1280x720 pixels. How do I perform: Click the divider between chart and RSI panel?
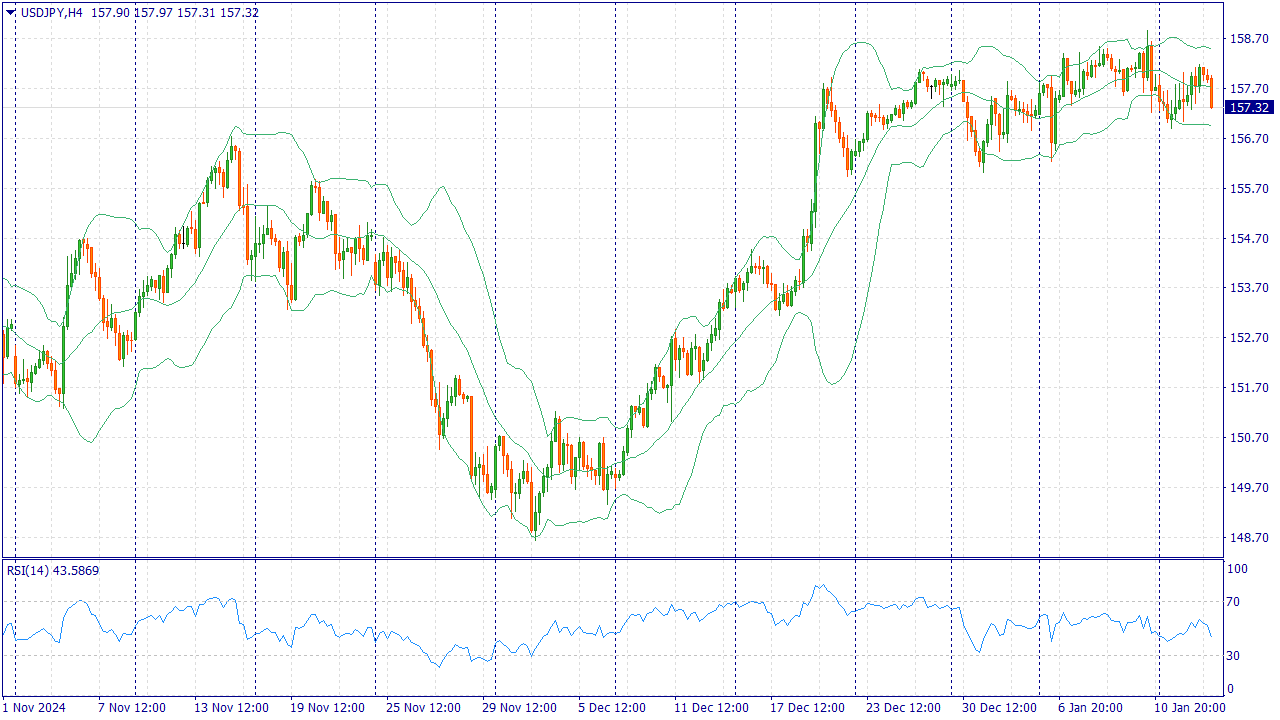click(x=612, y=558)
